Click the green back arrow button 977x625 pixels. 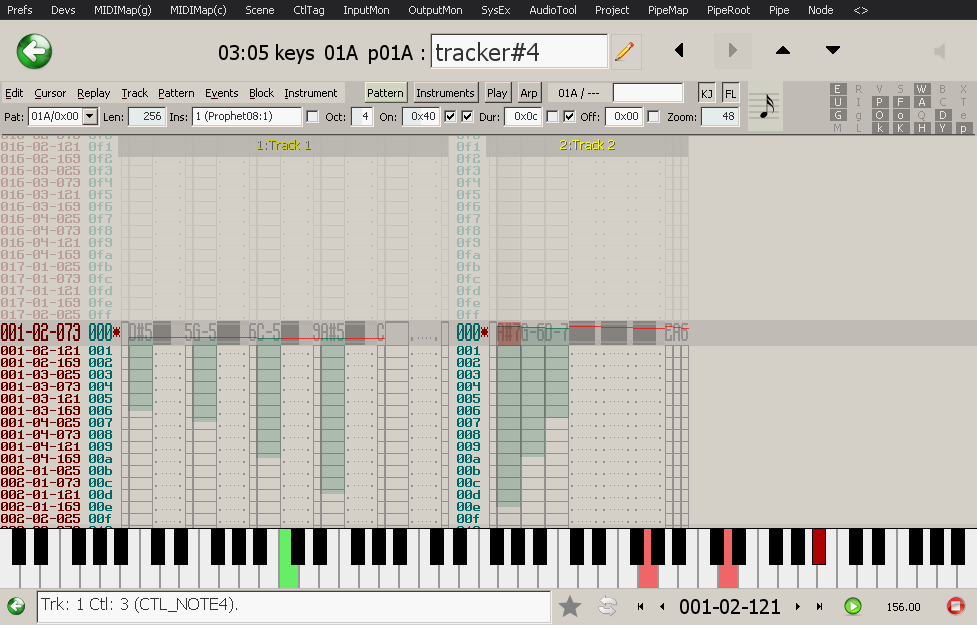[x=34, y=51]
